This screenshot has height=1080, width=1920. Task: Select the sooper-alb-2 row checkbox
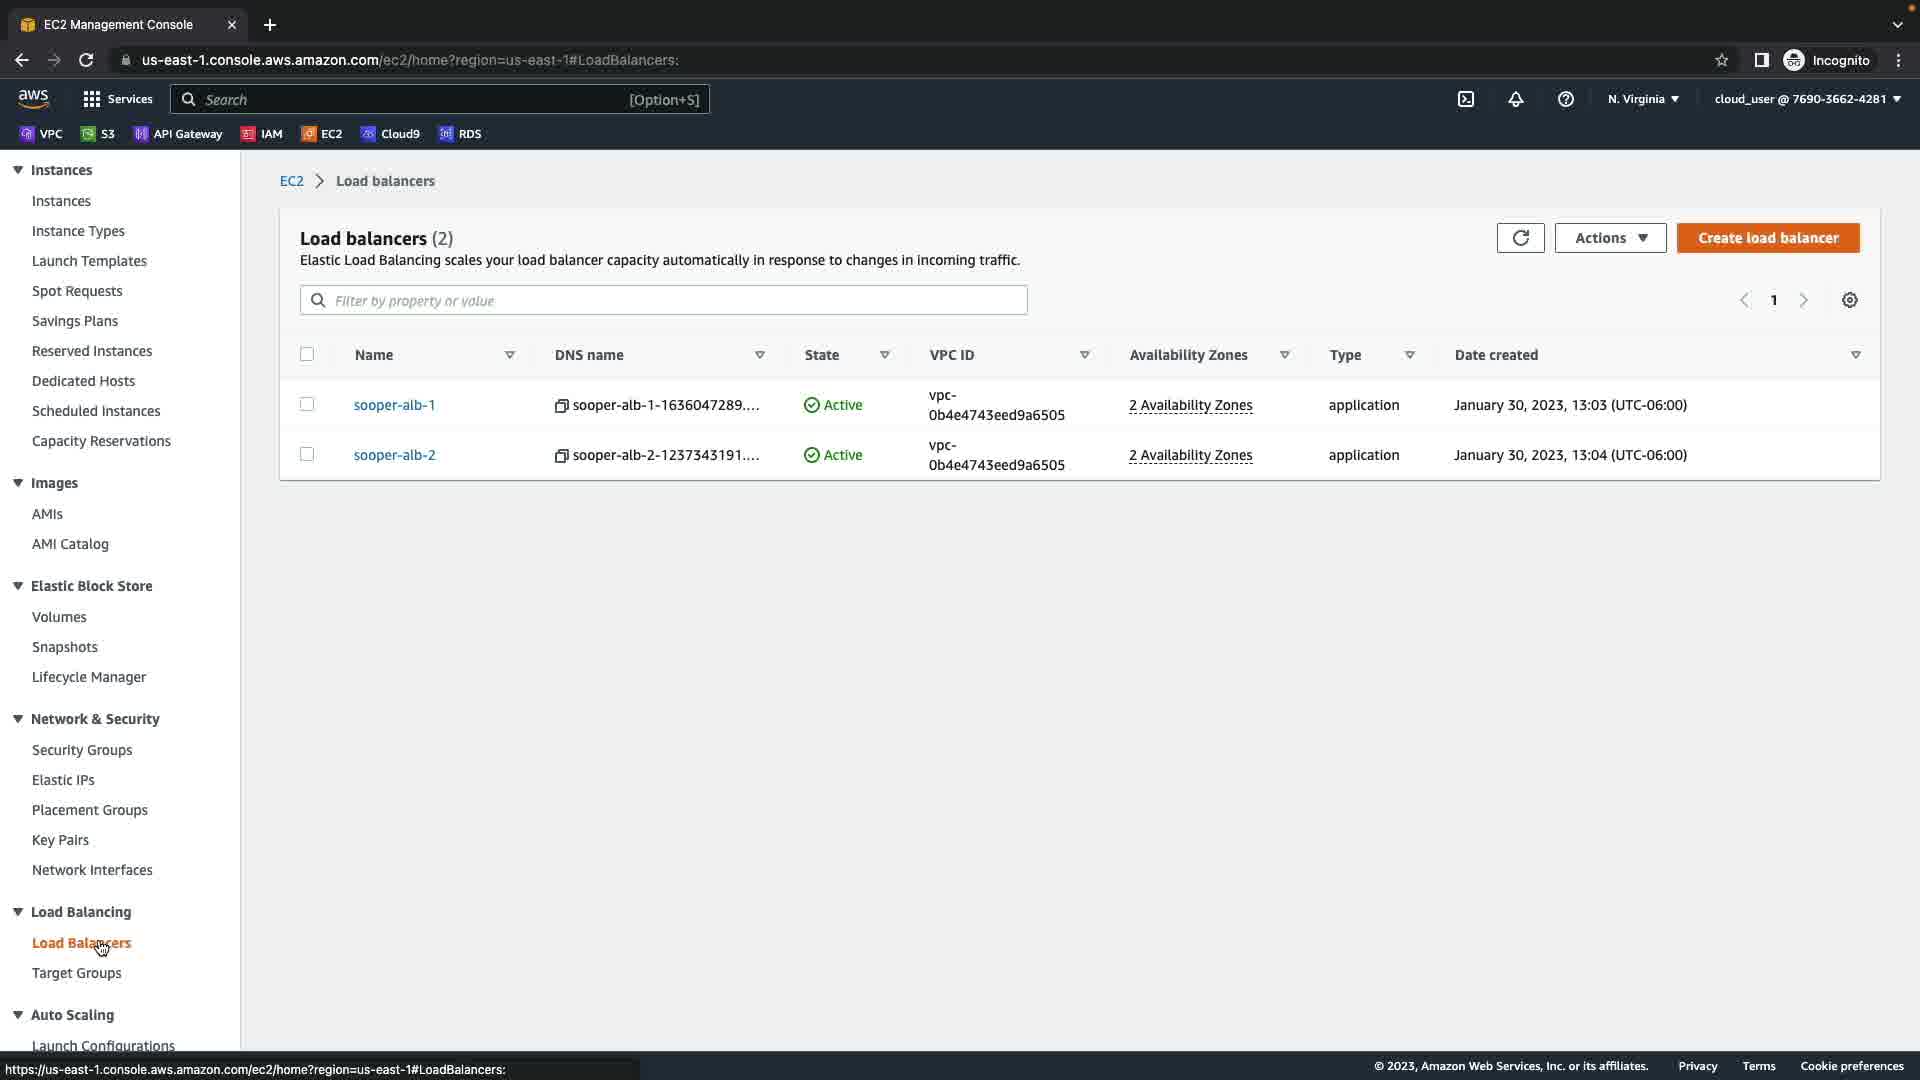pos(307,454)
